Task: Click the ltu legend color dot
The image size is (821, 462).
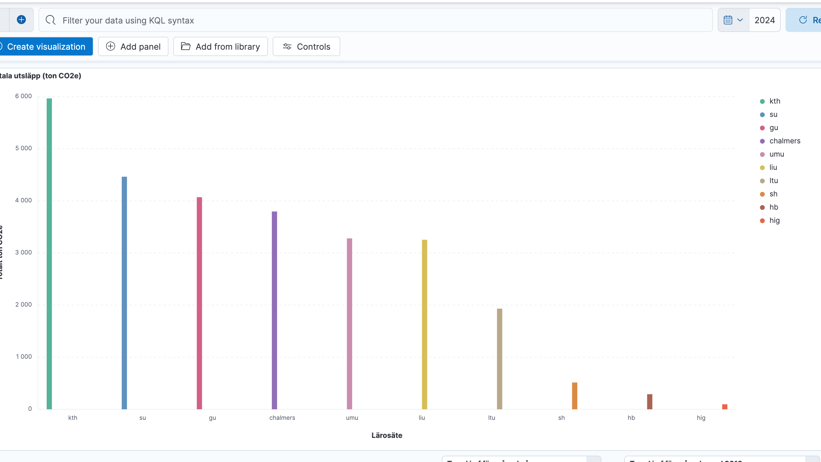Action: tap(762, 181)
